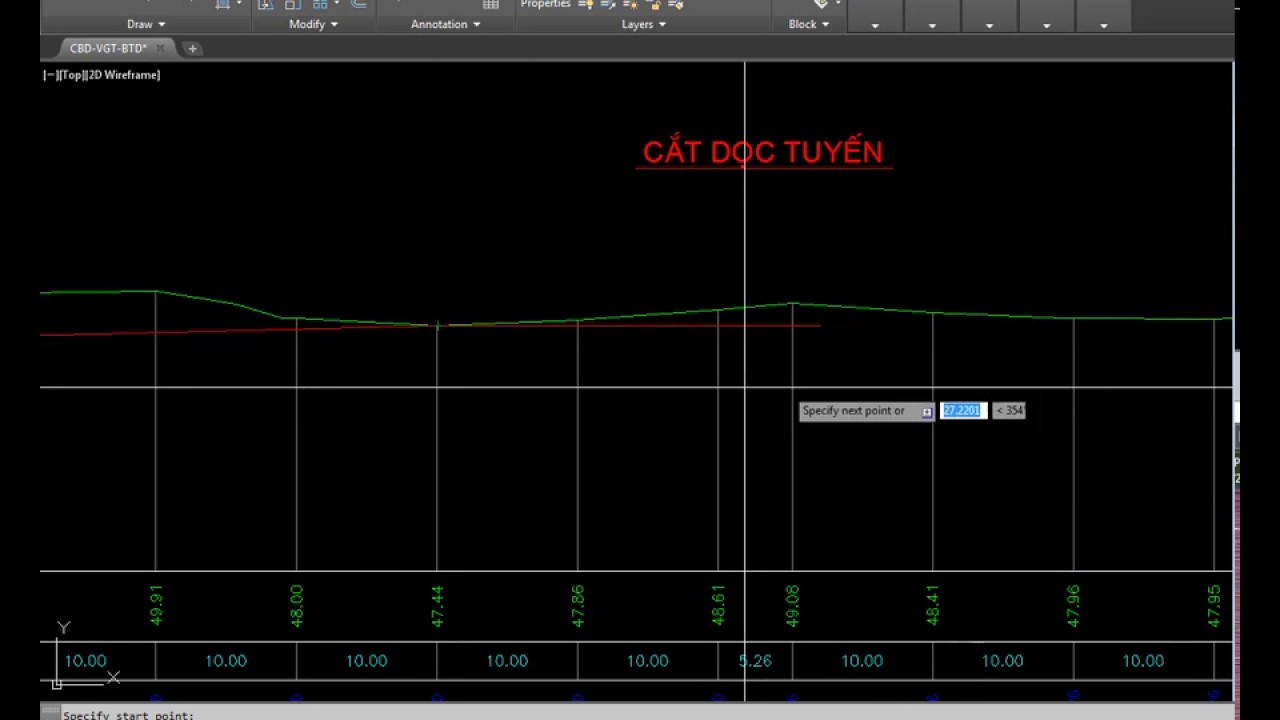The height and width of the screenshot is (720, 1280).
Task: Select elevation text 47.95
Action: pyautogui.click(x=1214, y=606)
